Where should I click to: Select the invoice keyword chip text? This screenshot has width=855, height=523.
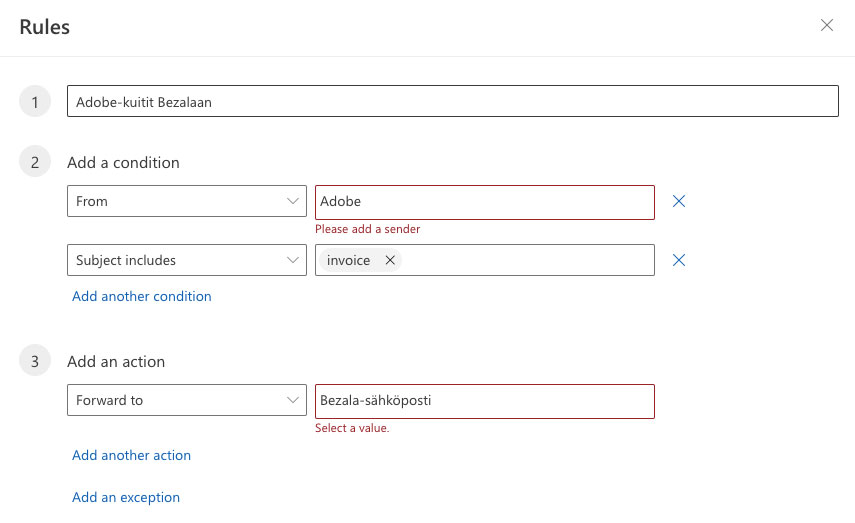pyautogui.click(x=348, y=260)
